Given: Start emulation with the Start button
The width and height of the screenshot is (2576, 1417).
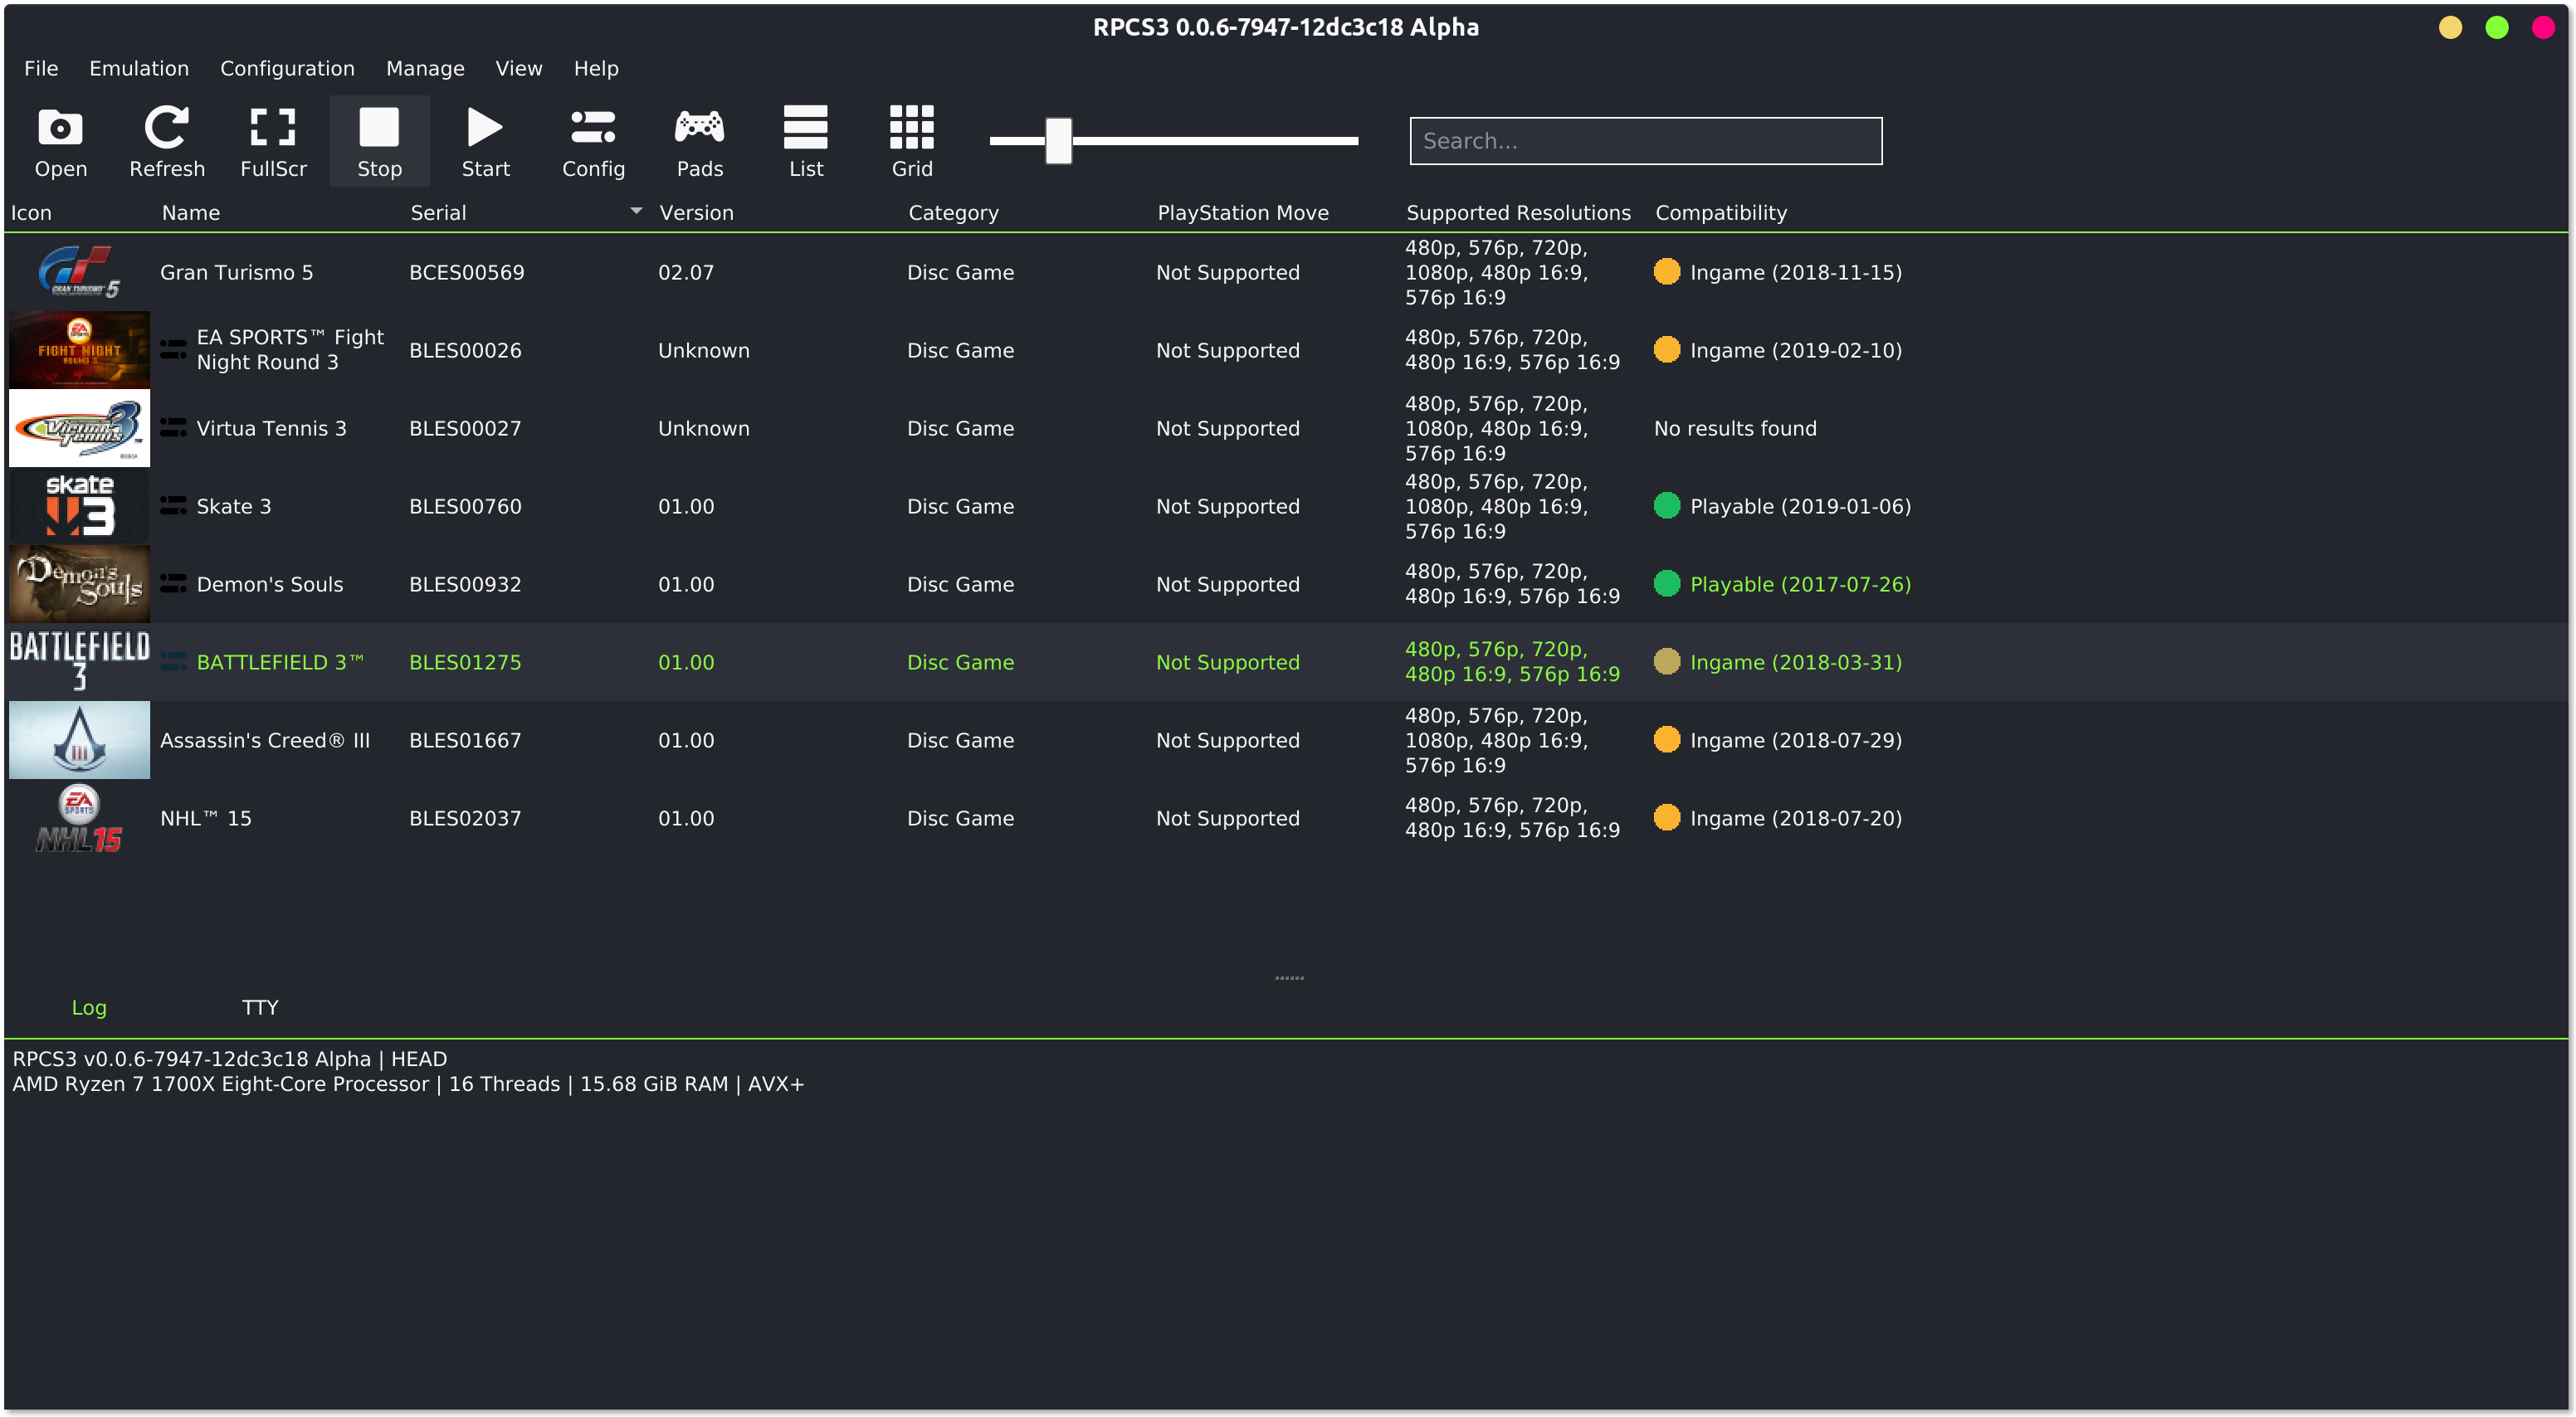Looking at the screenshot, I should 485,141.
